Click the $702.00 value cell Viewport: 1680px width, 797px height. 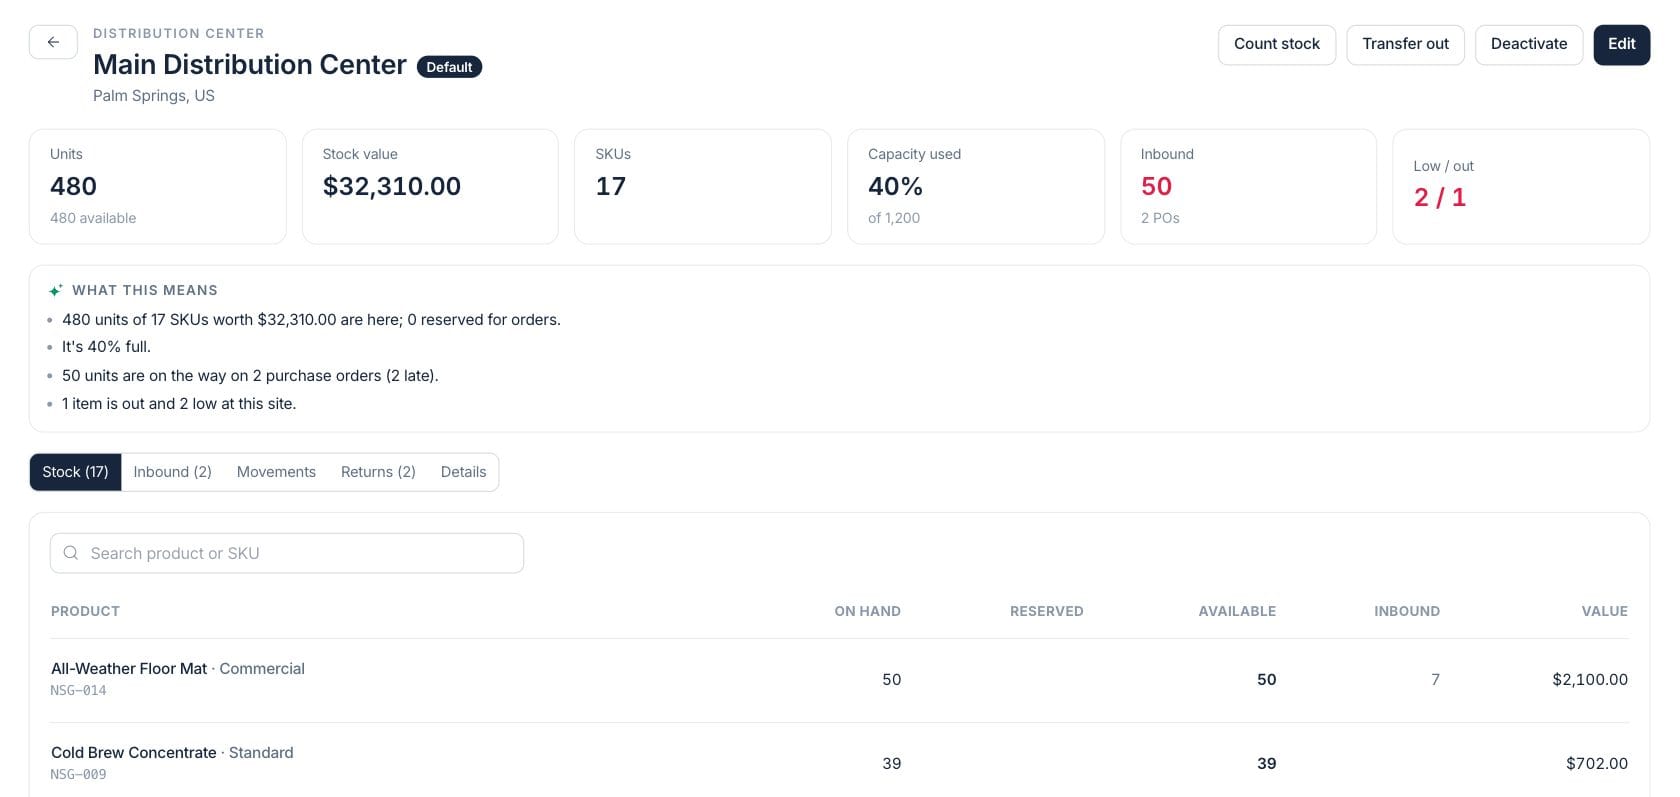pos(1597,763)
